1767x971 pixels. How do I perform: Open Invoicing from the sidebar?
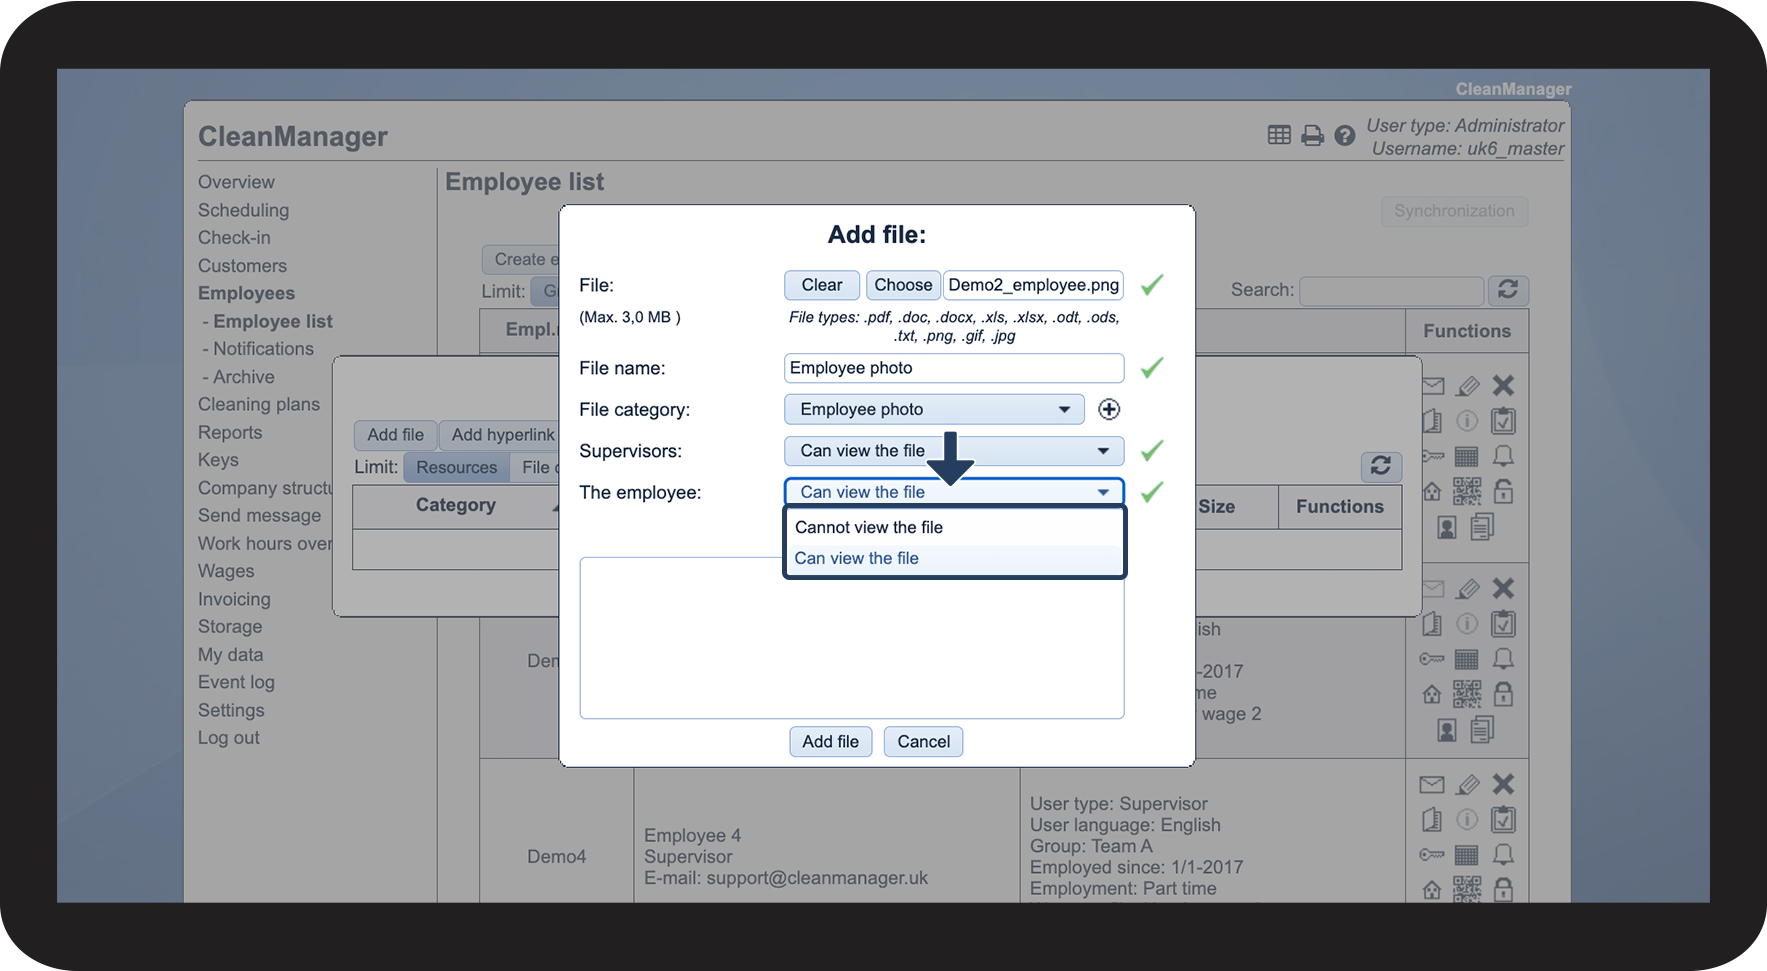(x=234, y=599)
